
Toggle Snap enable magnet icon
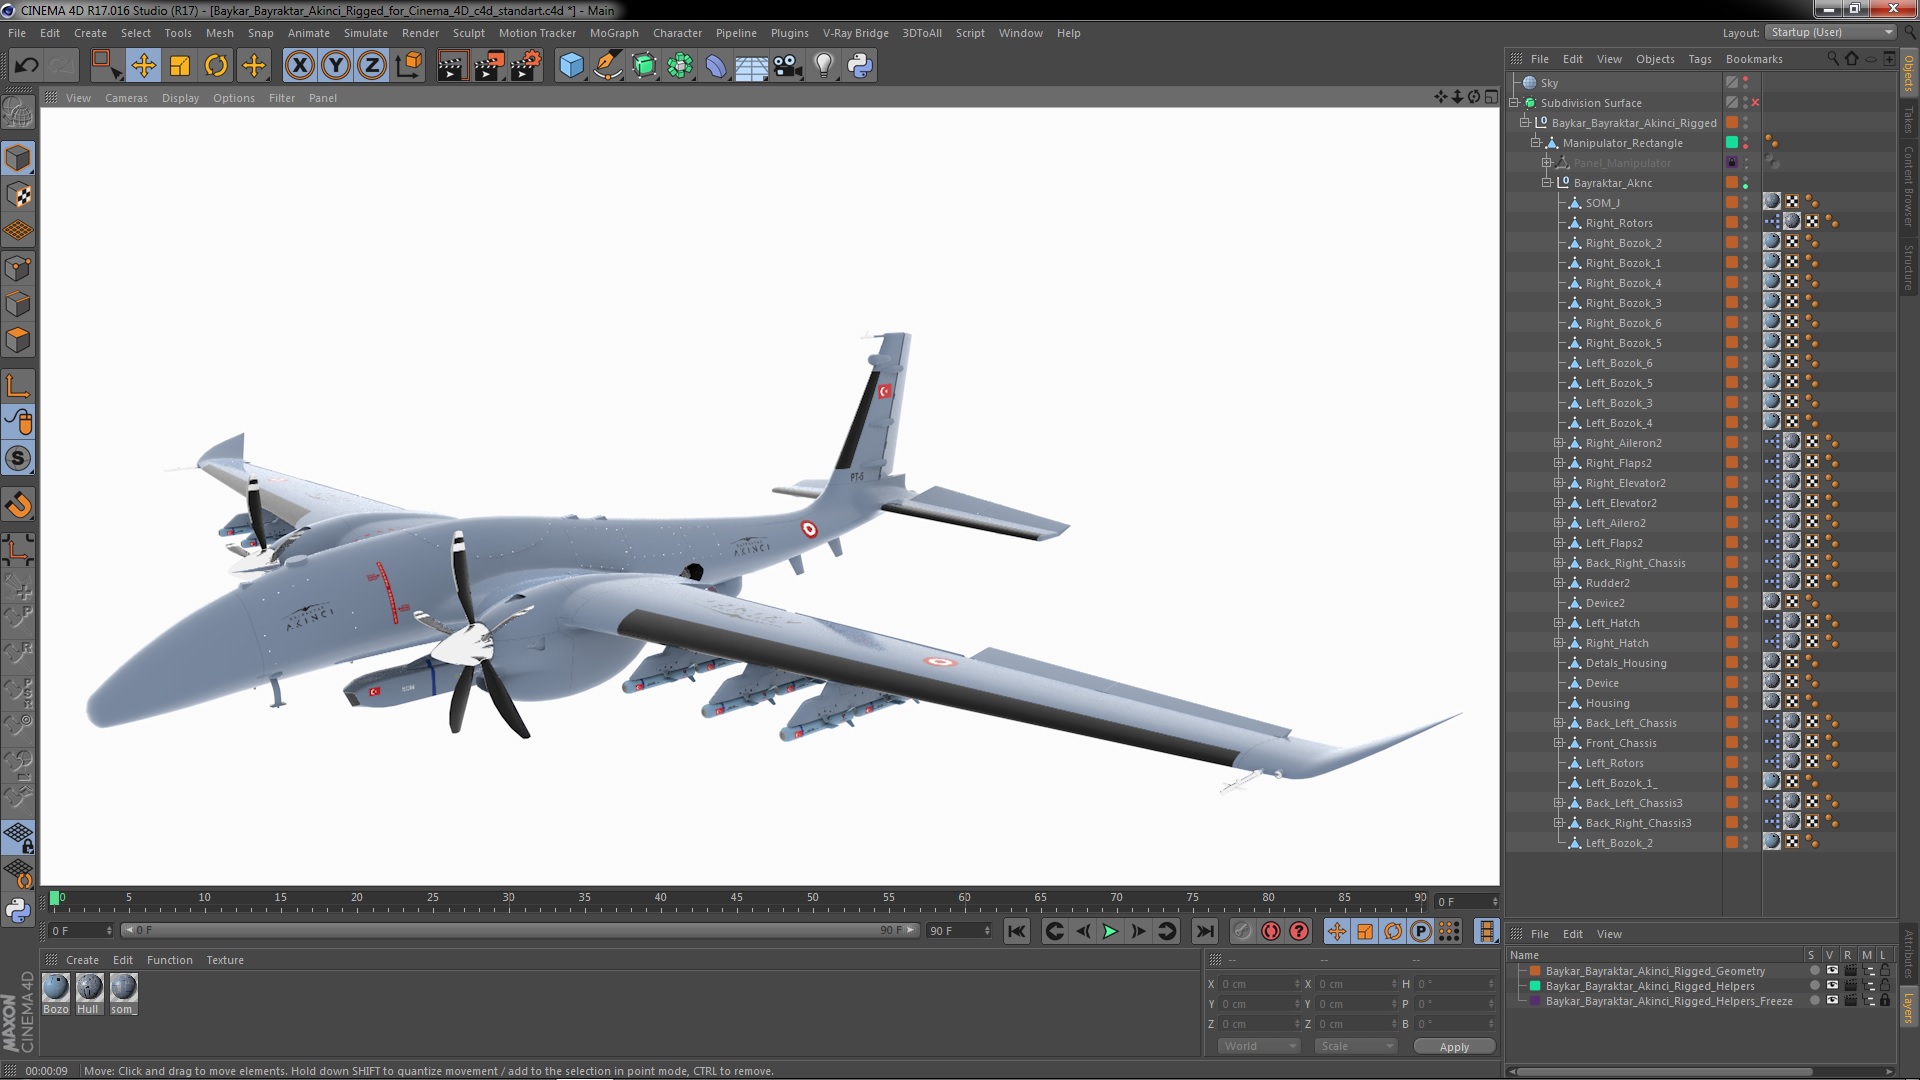pyautogui.click(x=18, y=505)
